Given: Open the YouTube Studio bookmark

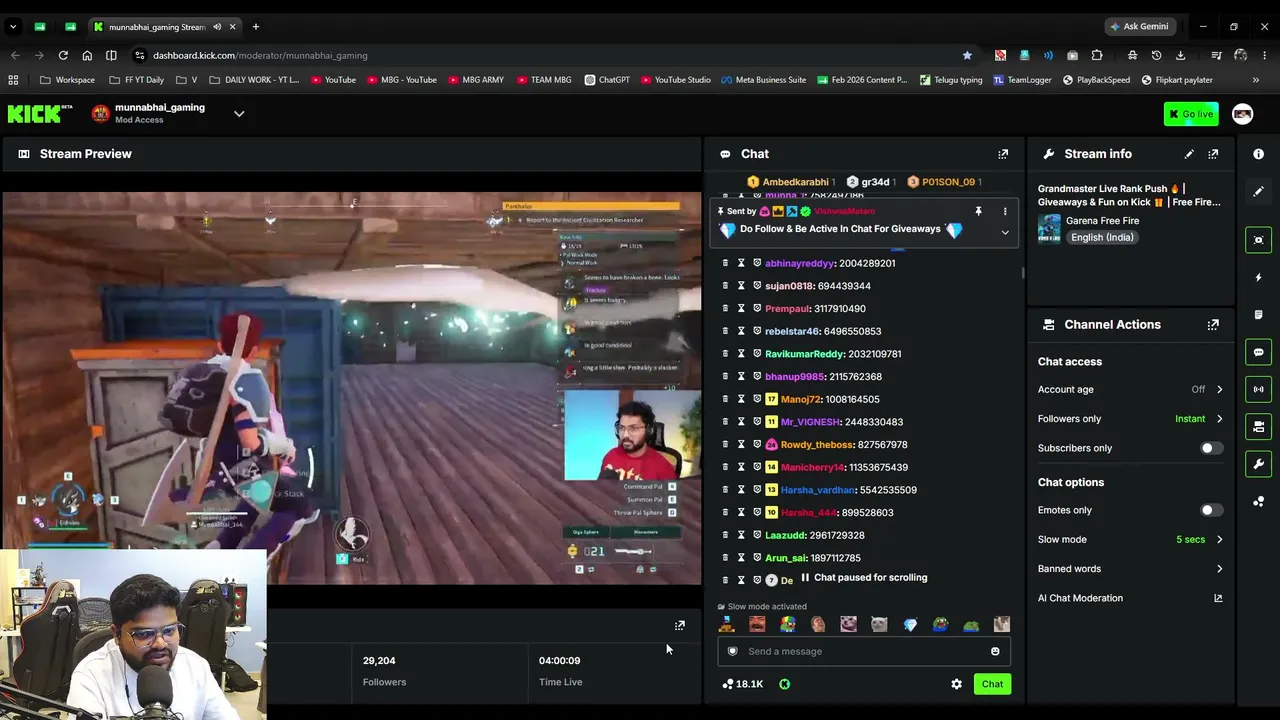Looking at the screenshot, I should point(676,80).
